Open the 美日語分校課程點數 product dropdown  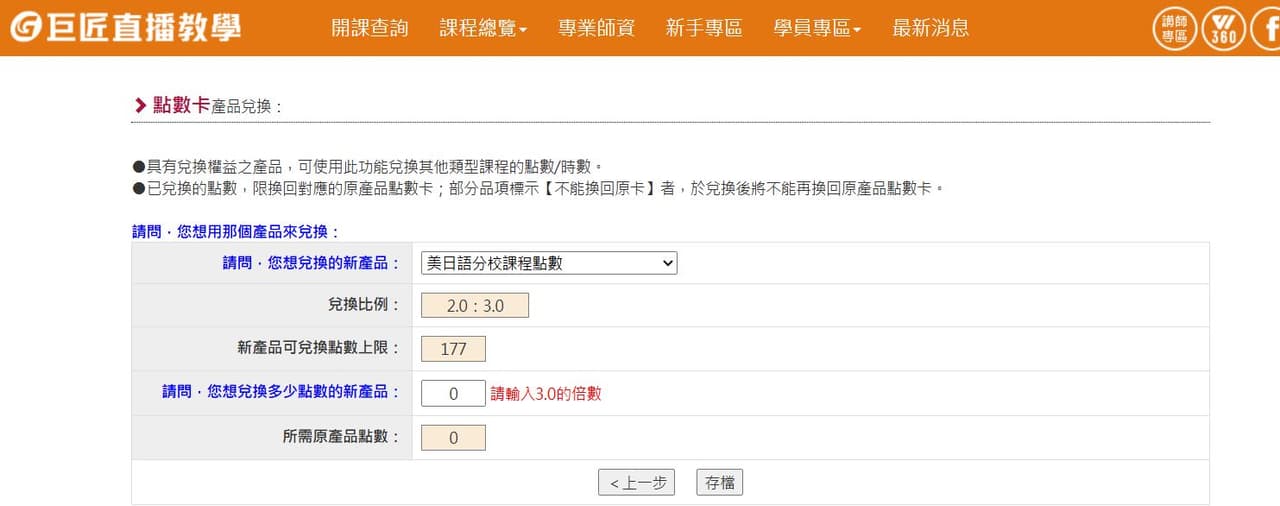[x=549, y=263]
